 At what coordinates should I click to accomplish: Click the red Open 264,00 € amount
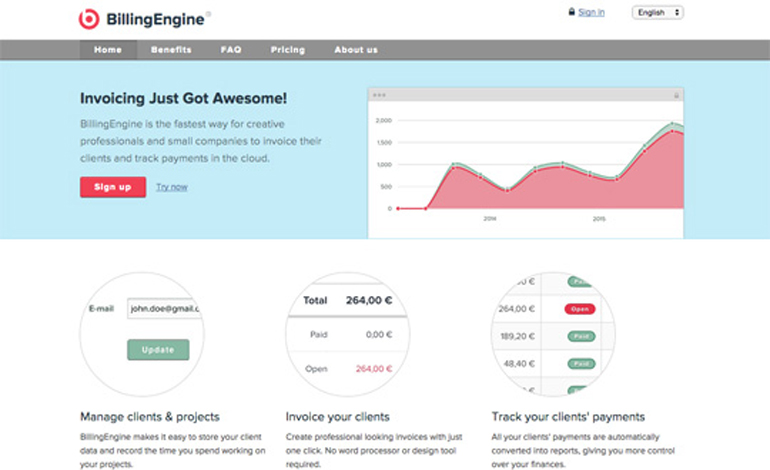[x=374, y=369]
